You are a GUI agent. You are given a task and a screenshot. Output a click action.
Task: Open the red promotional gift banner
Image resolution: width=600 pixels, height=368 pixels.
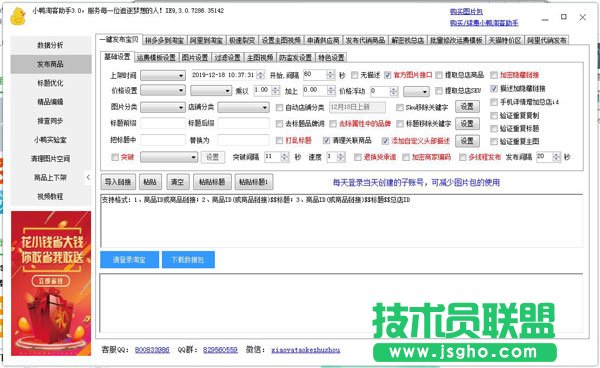pyautogui.click(x=51, y=283)
